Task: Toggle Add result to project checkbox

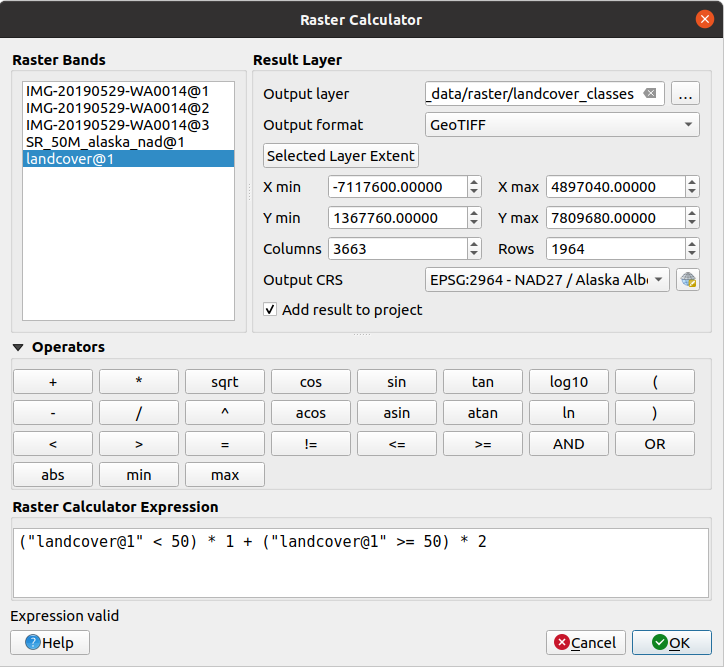Action: tap(270, 310)
